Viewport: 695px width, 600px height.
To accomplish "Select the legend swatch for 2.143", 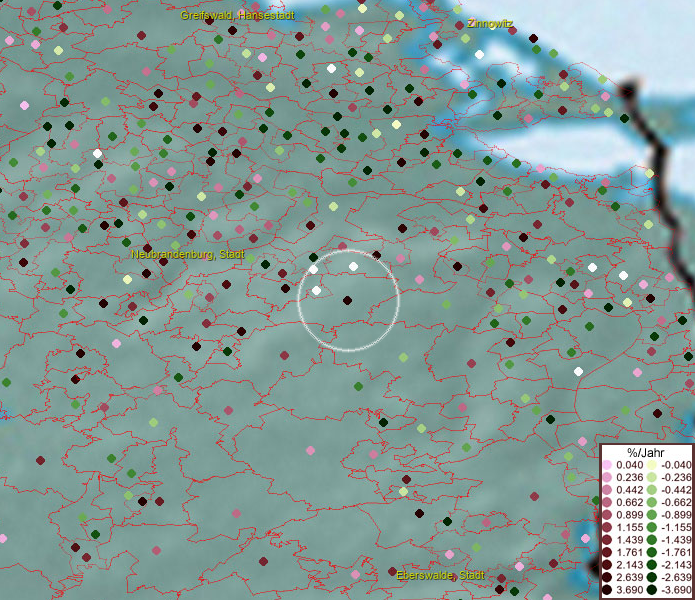I will [607, 565].
